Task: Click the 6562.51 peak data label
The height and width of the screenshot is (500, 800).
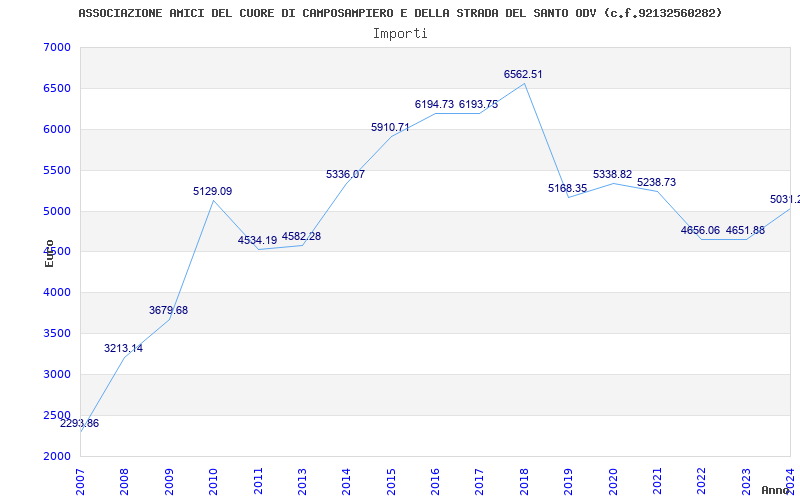Action: click(523, 74)
